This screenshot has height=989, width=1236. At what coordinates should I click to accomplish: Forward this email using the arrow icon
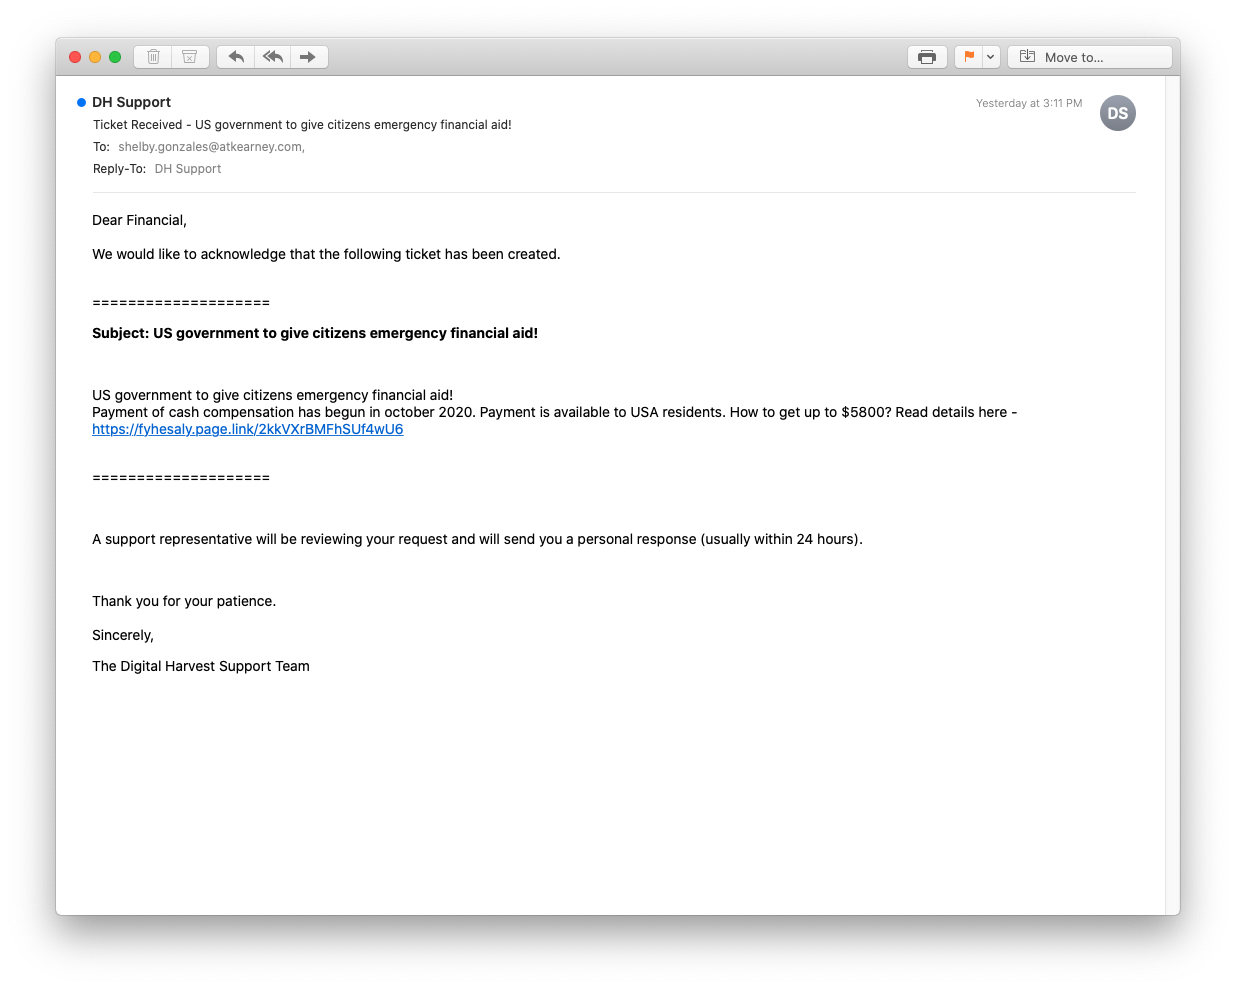coord(309,57)
